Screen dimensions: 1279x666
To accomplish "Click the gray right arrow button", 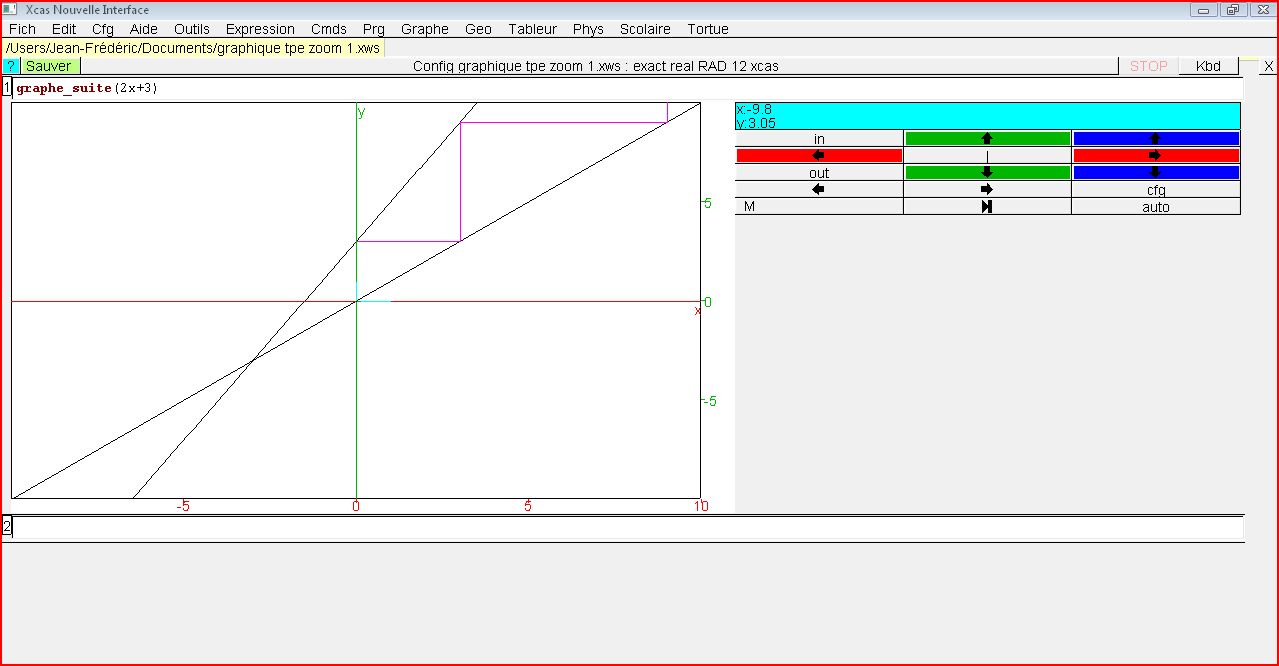I will [987, 190].
